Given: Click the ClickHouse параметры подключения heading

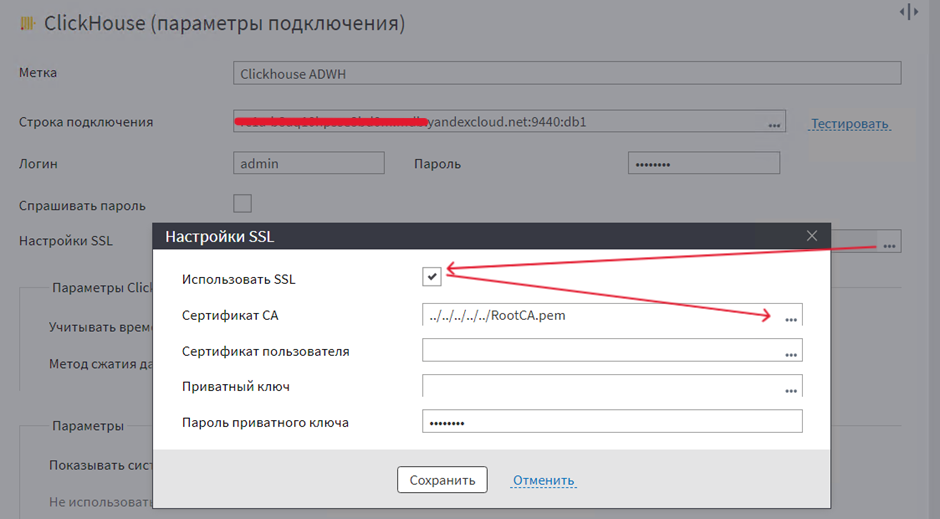Looking at the screenshot, I should [x=225, y=23].
